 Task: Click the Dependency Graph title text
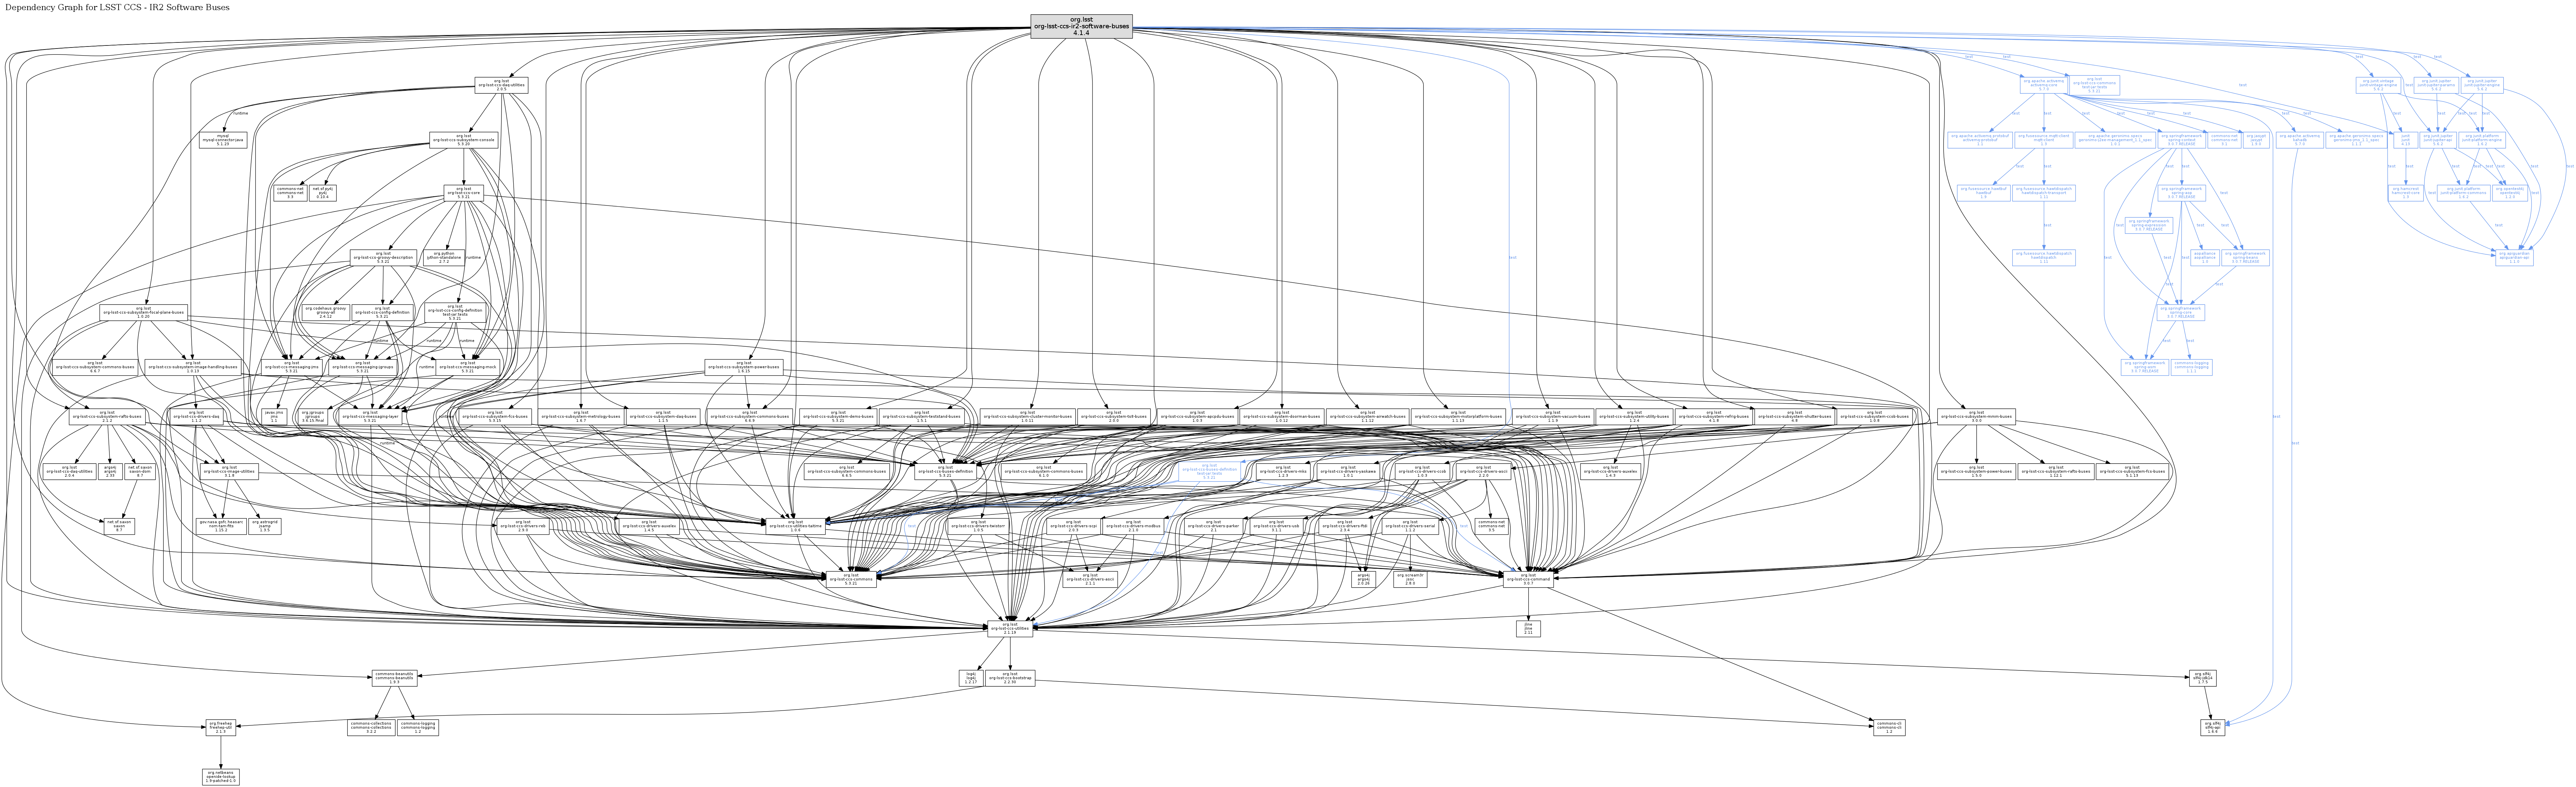tap(117, 7)
